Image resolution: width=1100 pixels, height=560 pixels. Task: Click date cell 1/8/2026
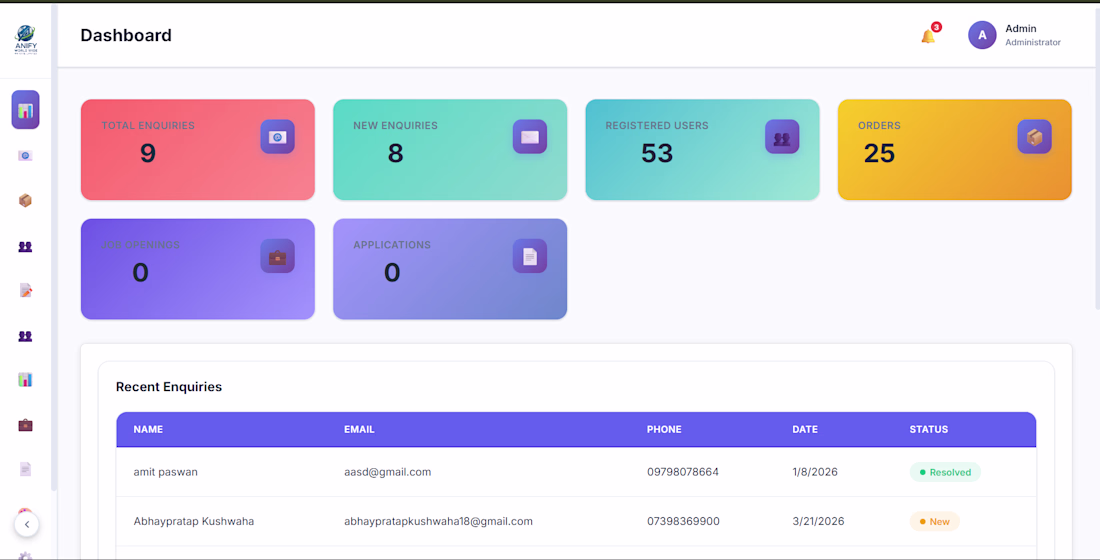pyautogui.click(x=815, y=472)
